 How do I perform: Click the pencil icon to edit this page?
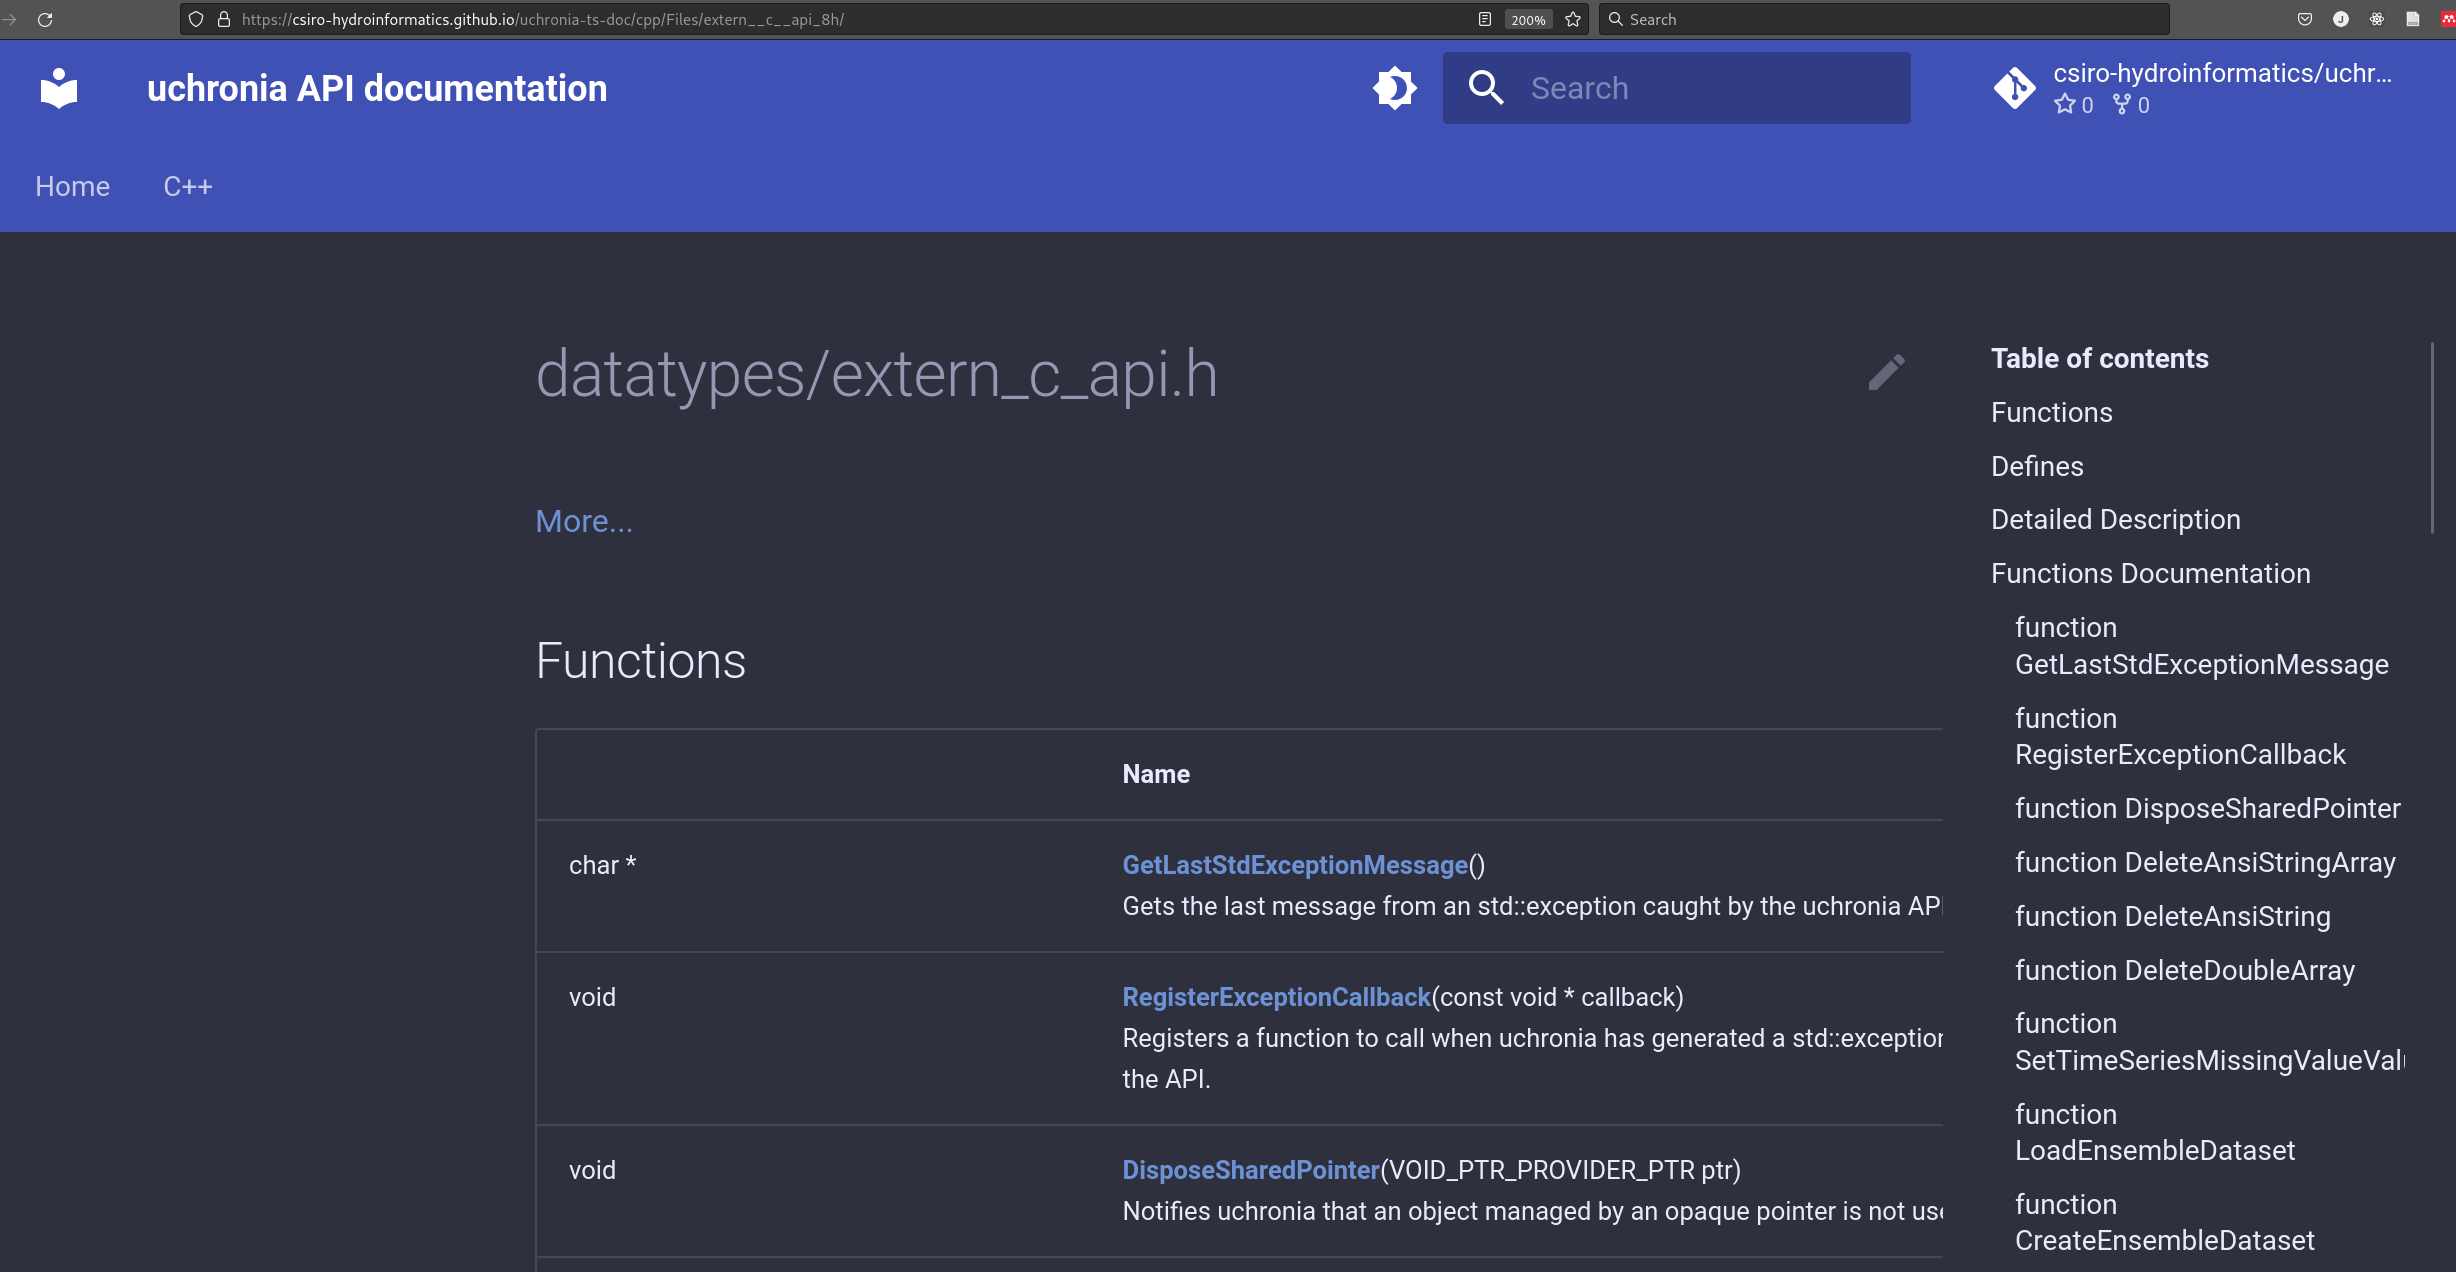(x=1886, y=372)
